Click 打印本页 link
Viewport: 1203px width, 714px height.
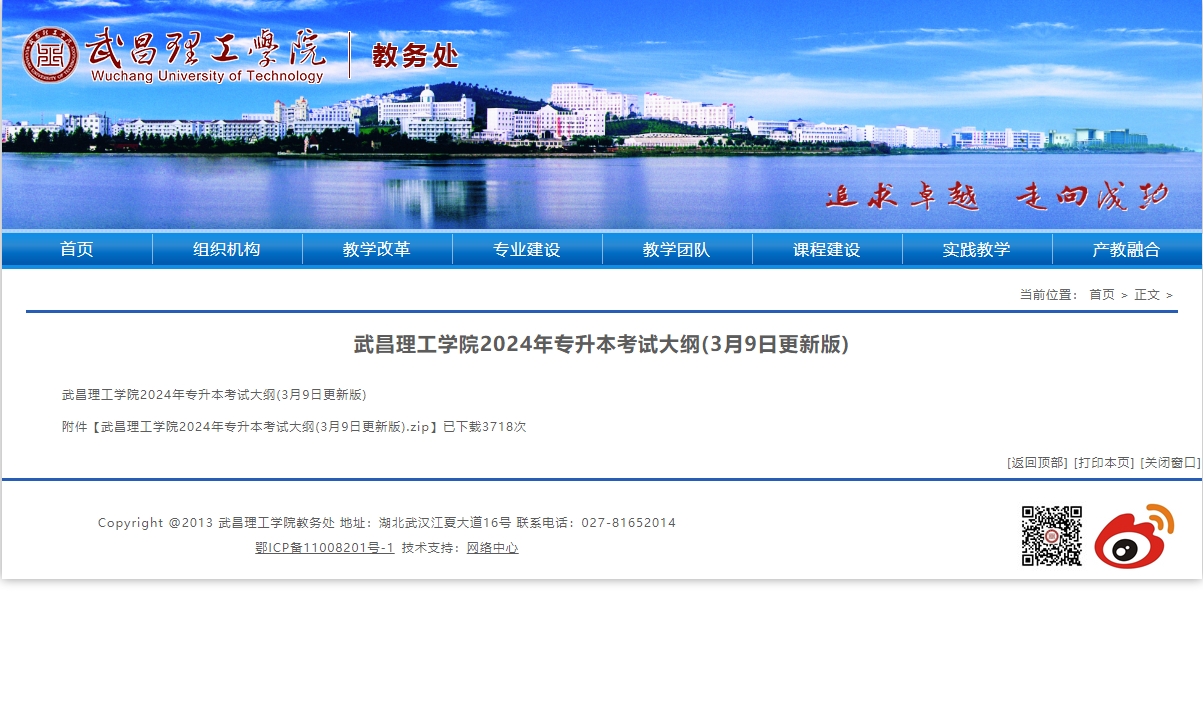pyautogui.click(x=1104, y=462)
